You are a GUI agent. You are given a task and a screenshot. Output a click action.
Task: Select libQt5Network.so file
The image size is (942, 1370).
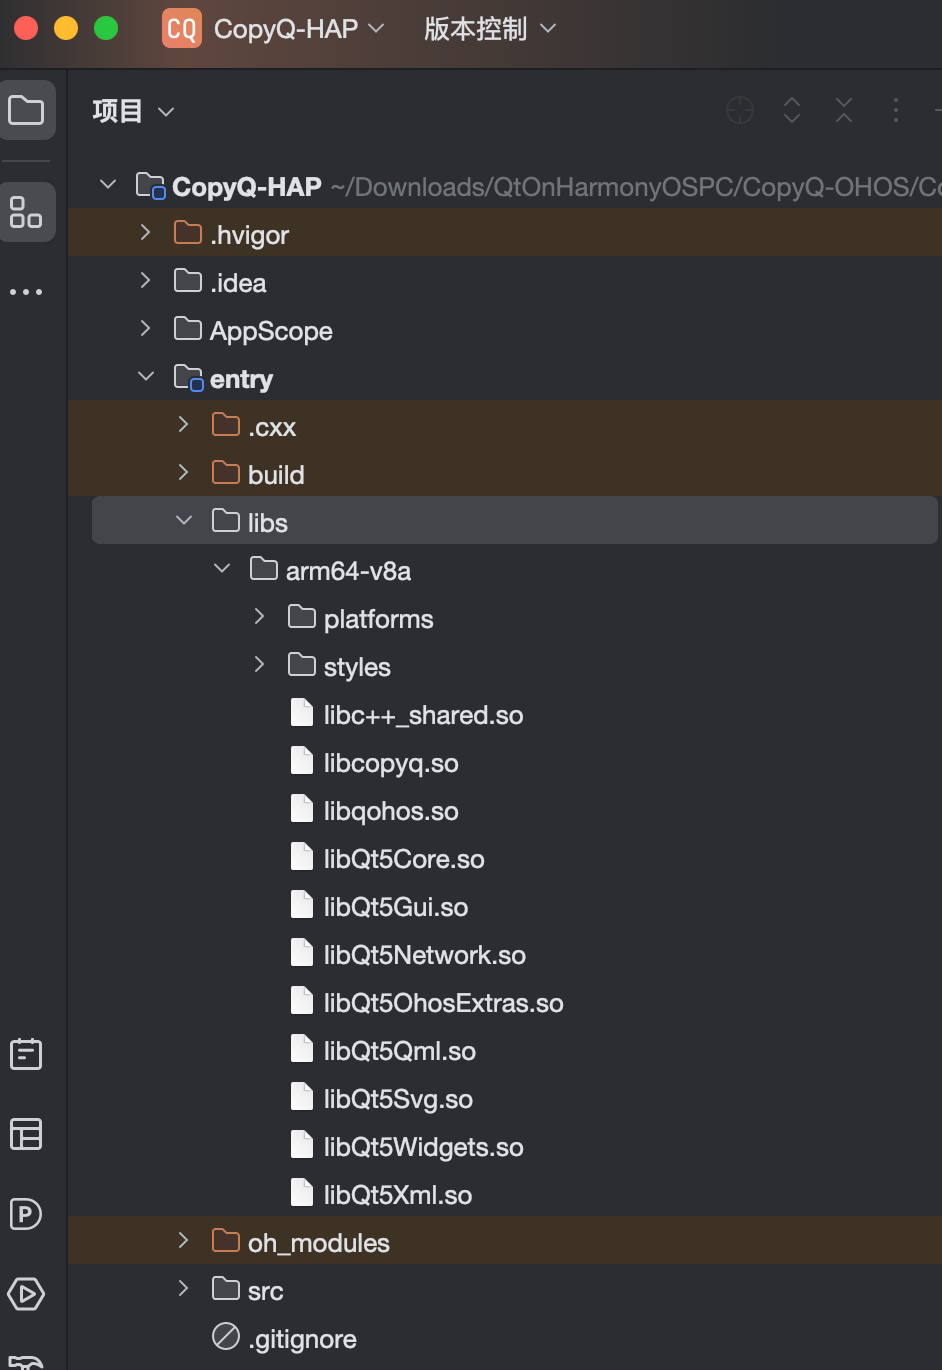click(x=425, y=955)
